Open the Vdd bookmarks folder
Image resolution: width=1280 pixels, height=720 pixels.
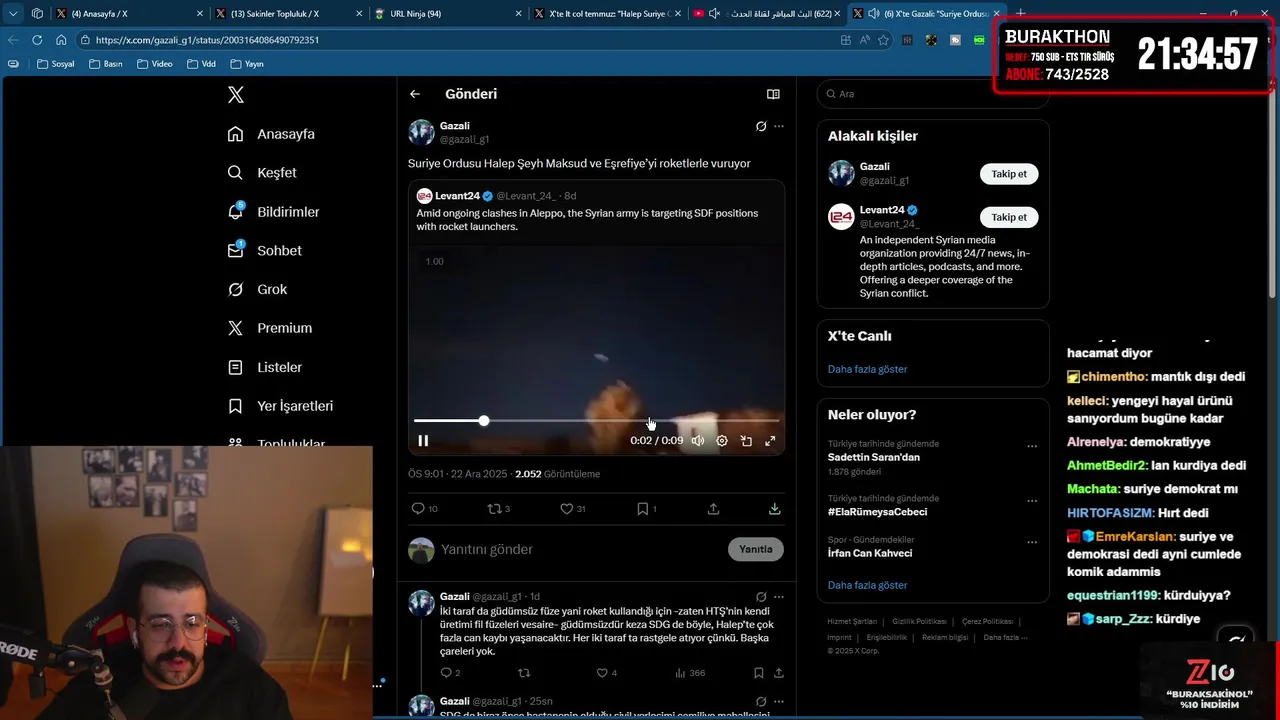(x=201, y=64)
